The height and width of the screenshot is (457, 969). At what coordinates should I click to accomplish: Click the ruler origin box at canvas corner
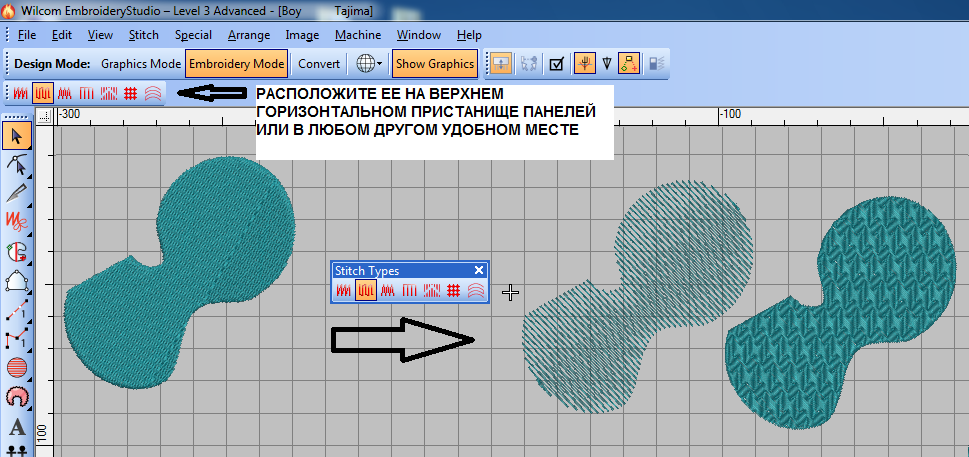click(x=44, y=116)
